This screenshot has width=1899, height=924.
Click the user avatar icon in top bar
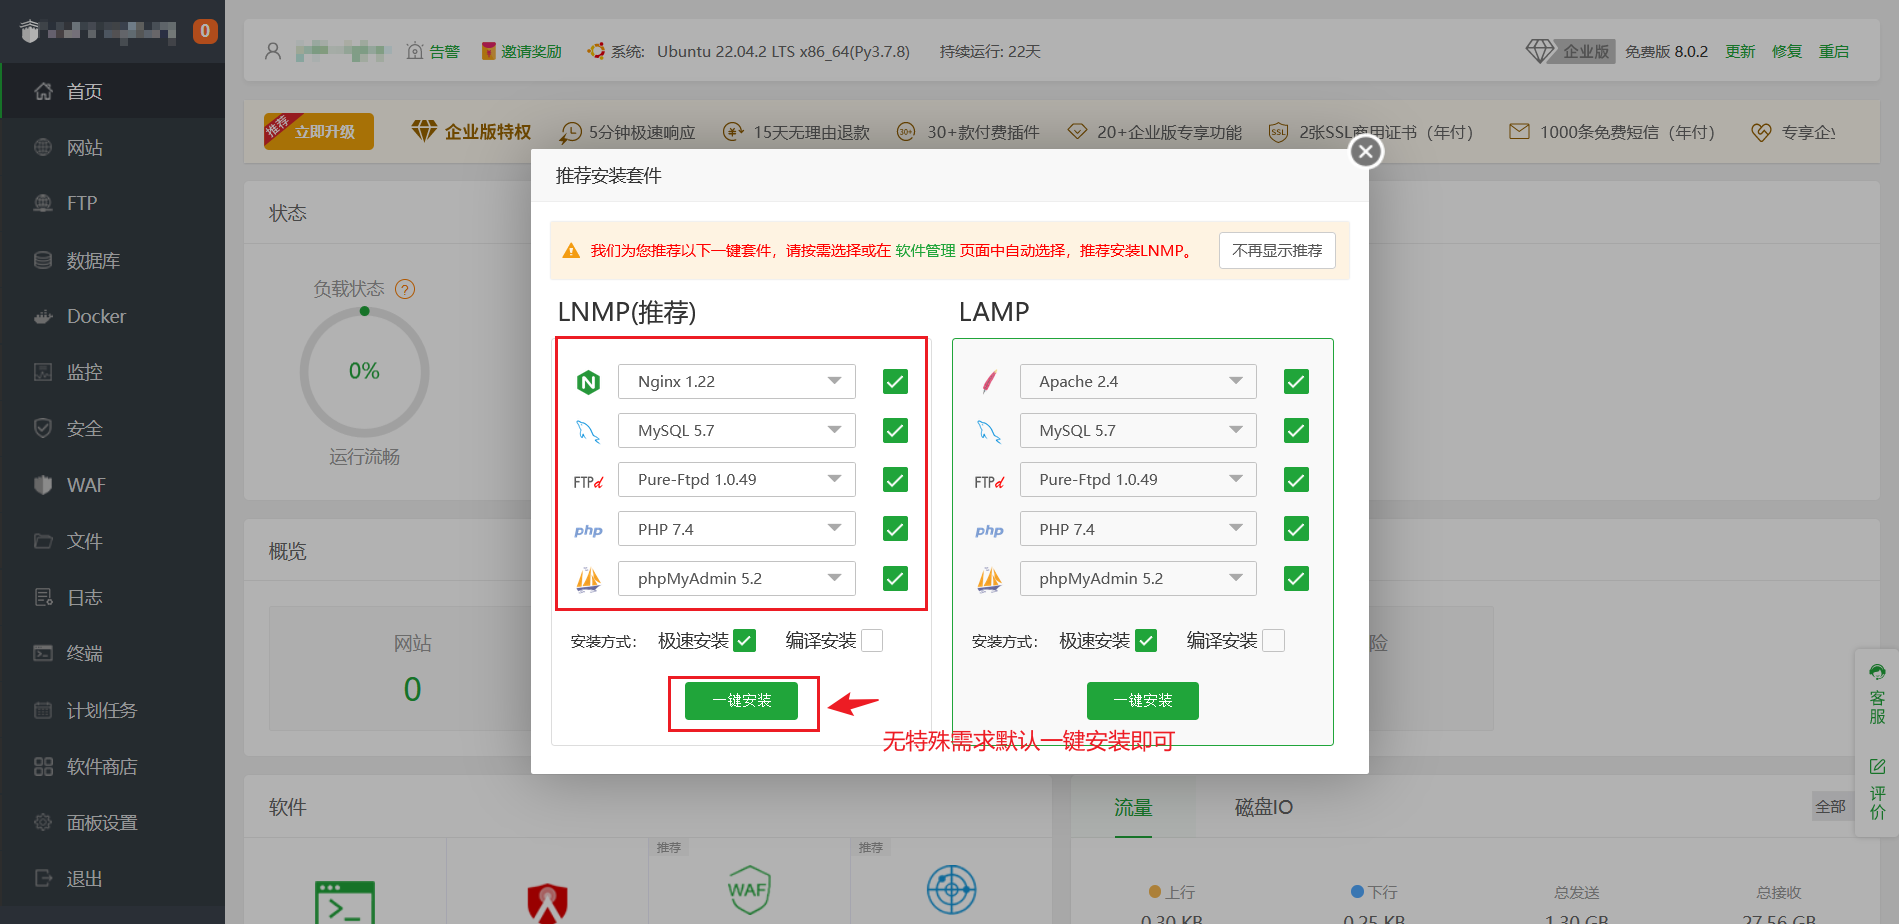tap(273, 51)
